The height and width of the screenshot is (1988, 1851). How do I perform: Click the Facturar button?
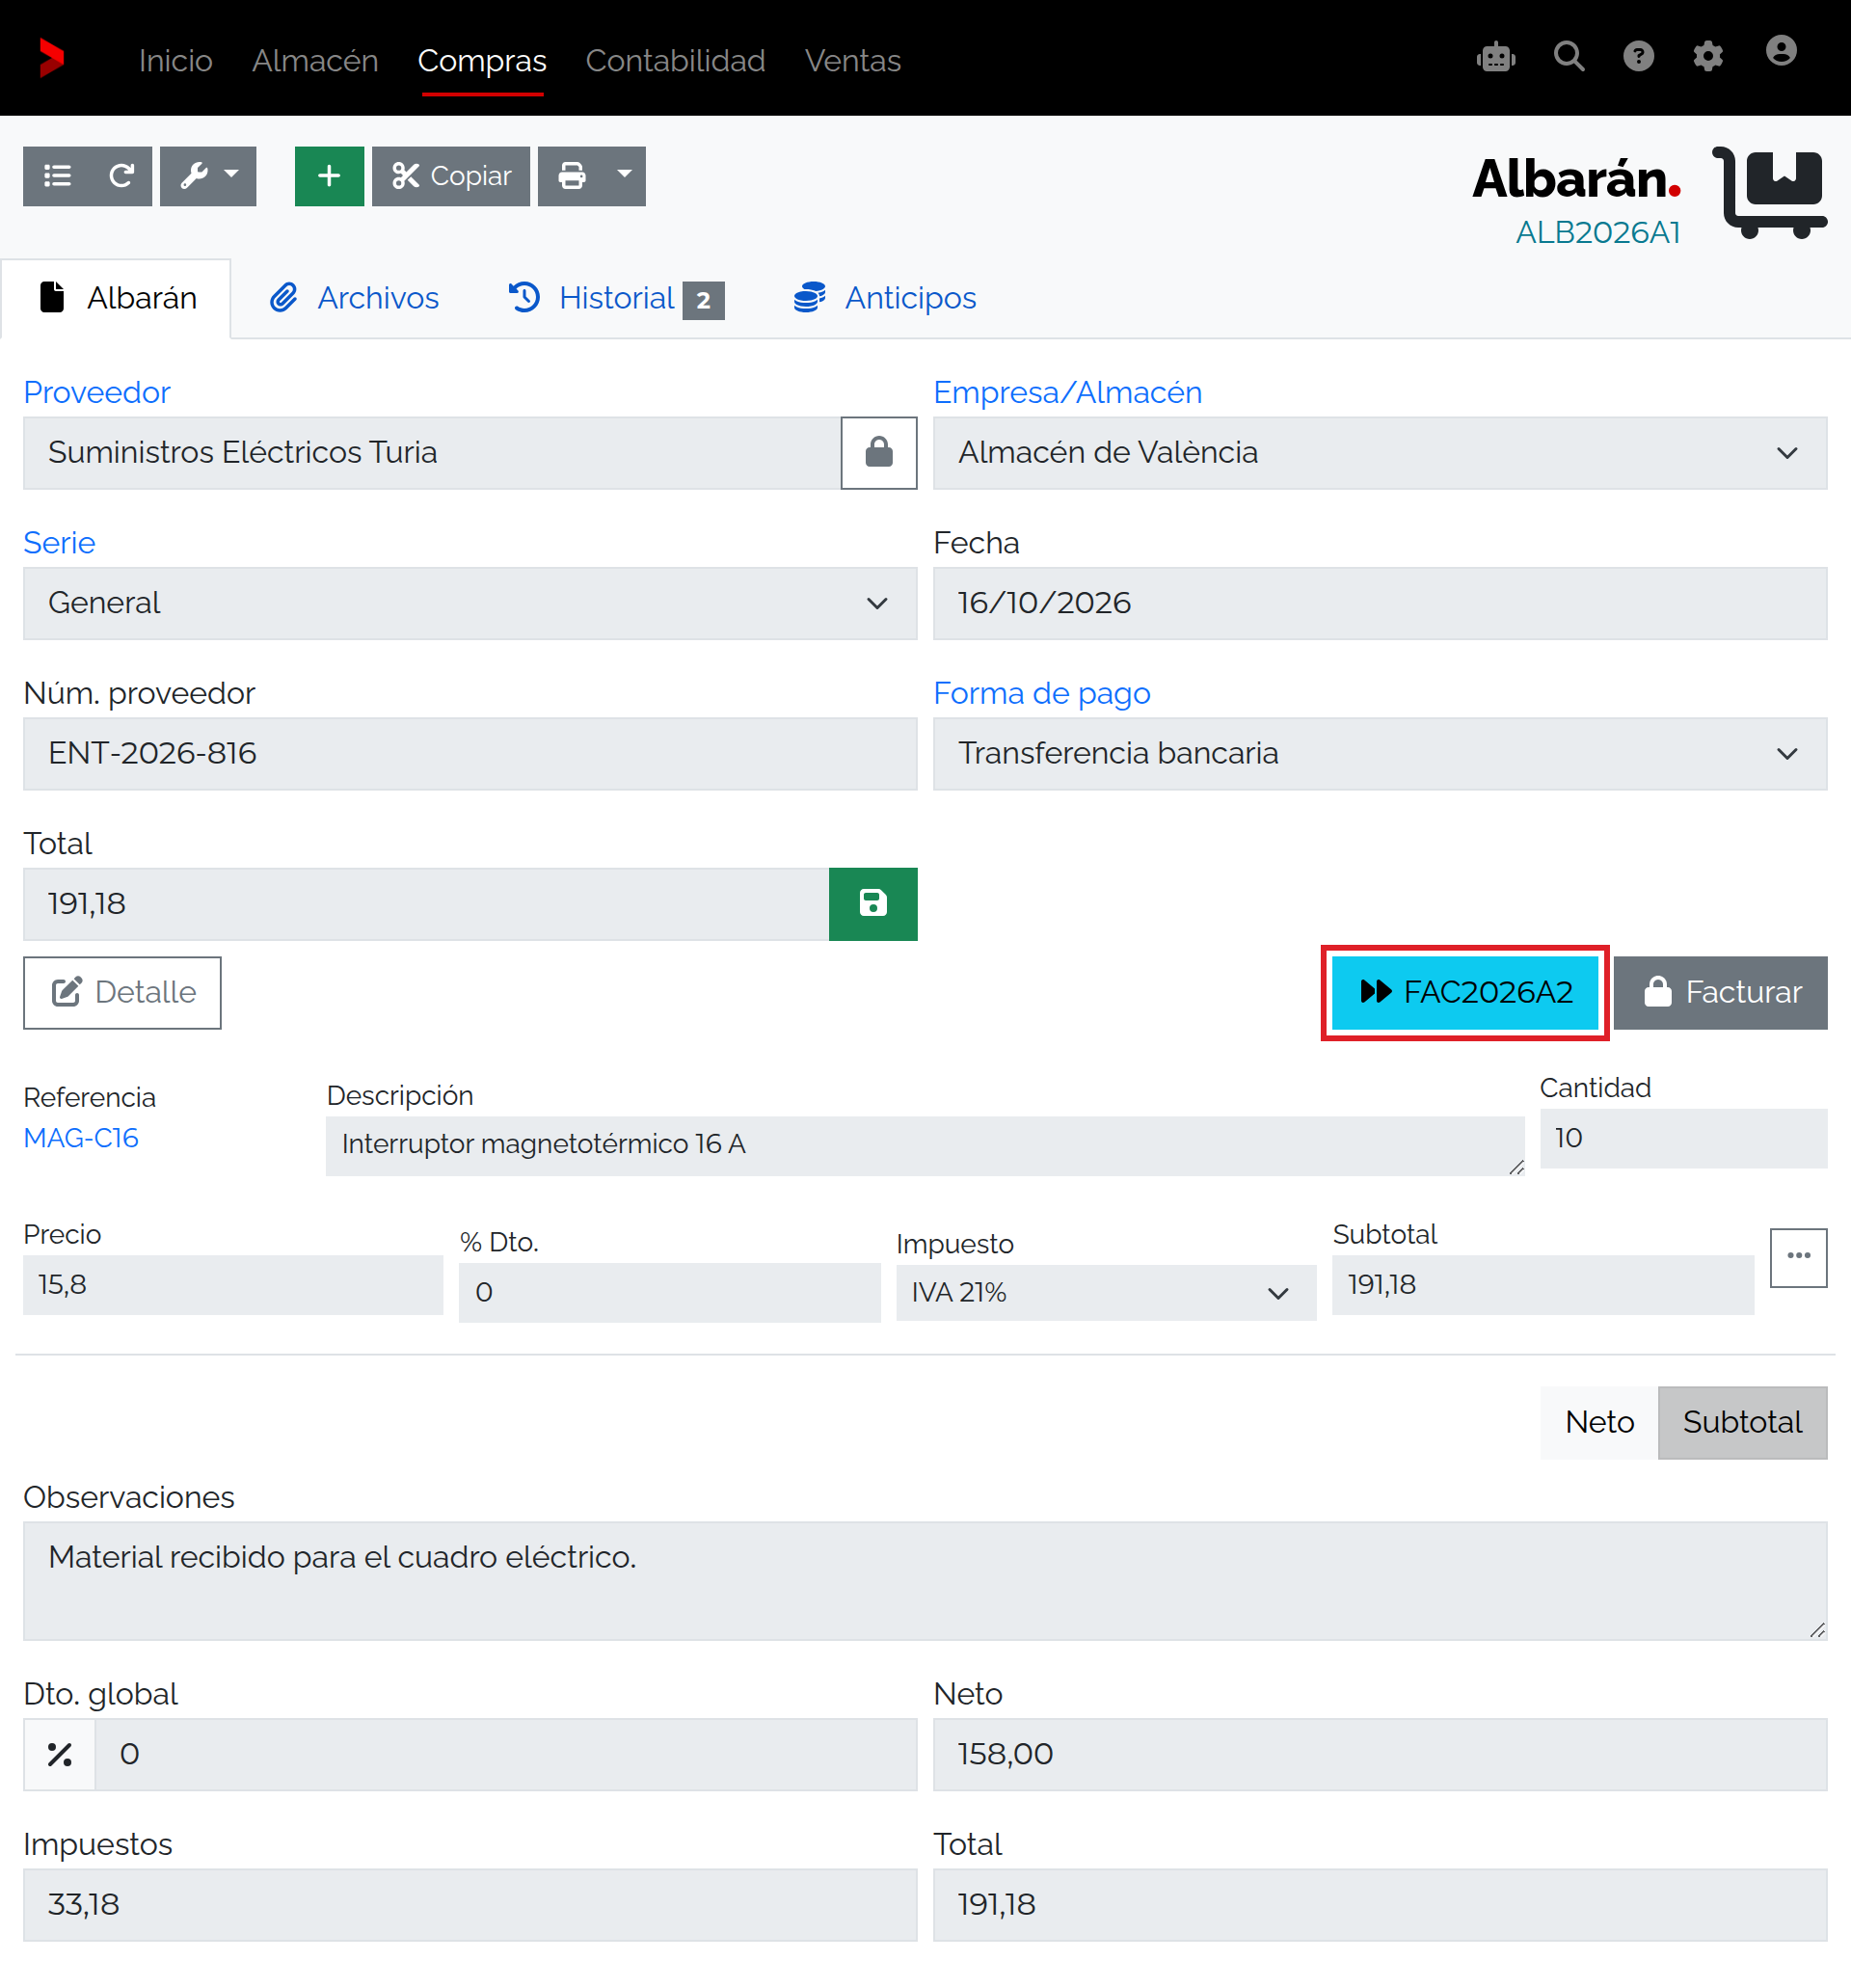1720,992
